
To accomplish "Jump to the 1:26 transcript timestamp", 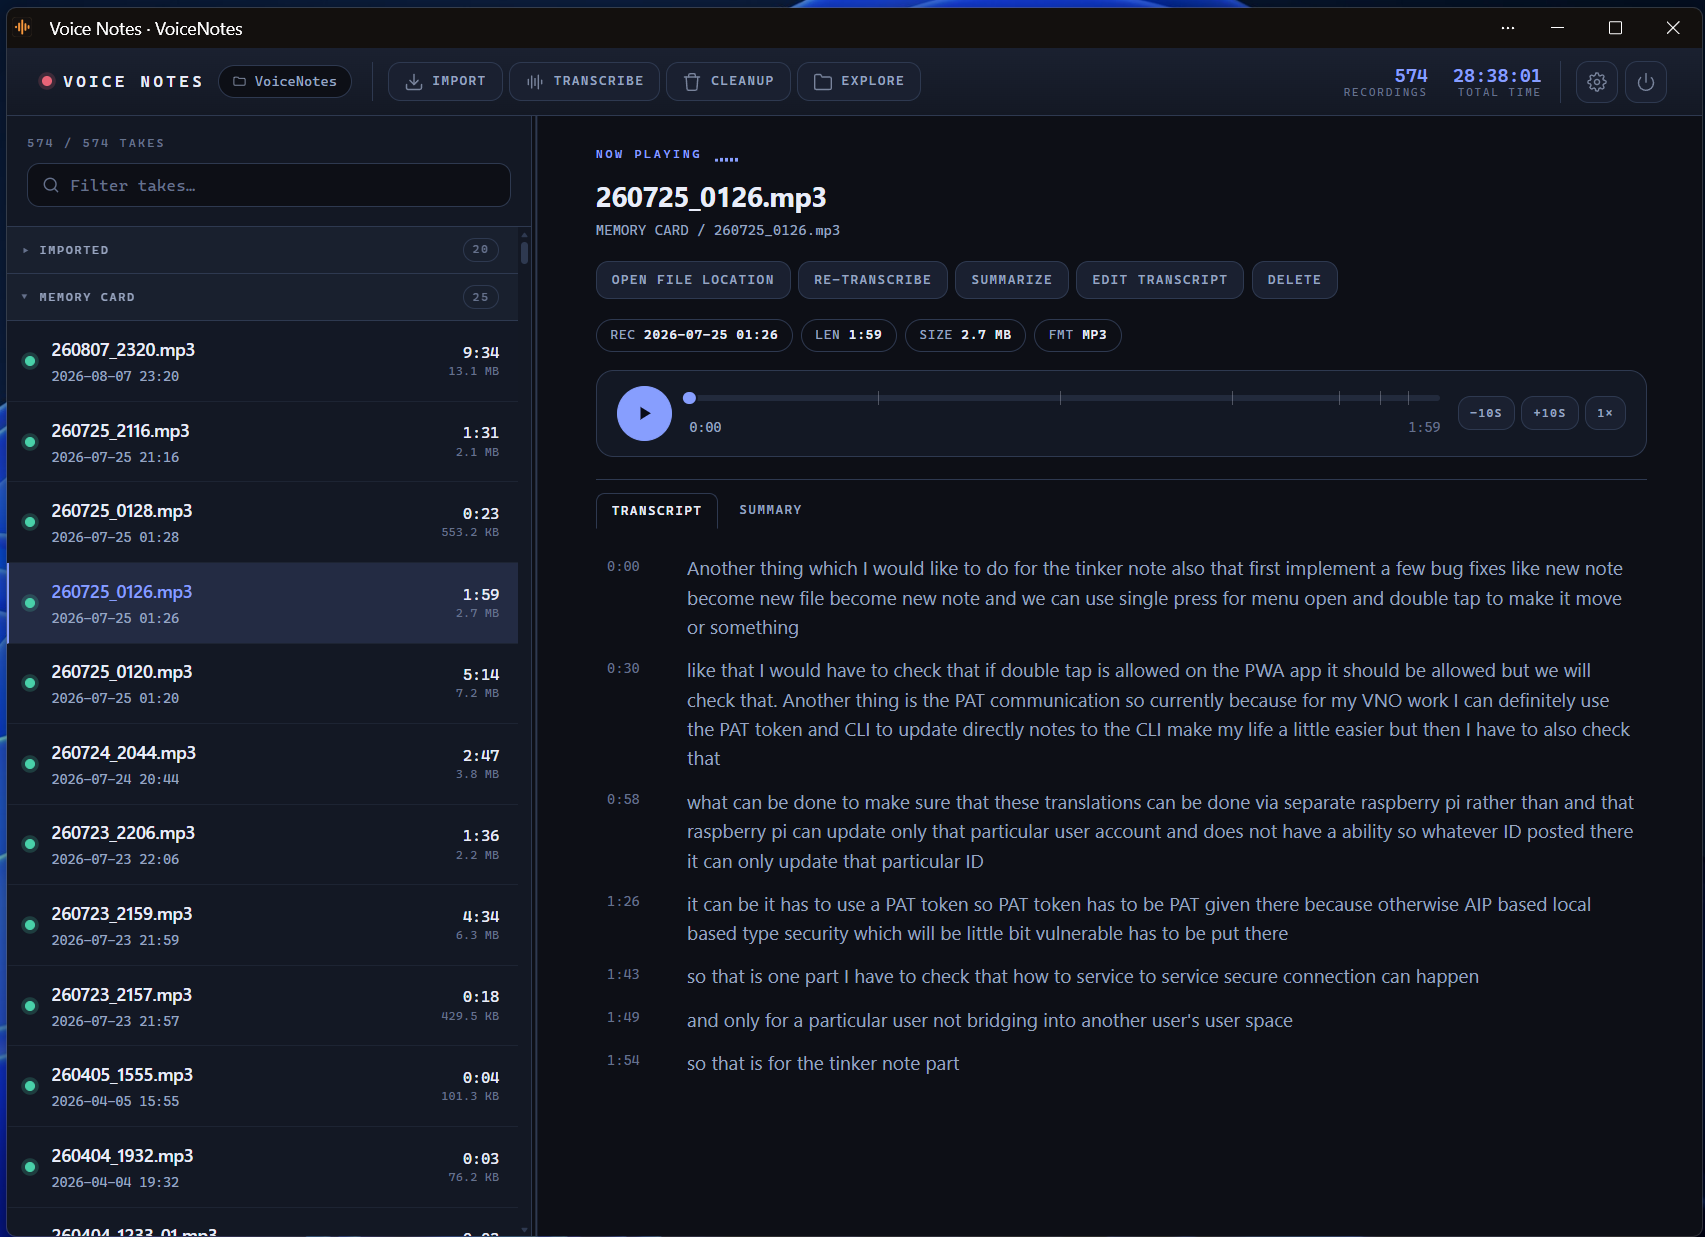I will coord(623,902).
